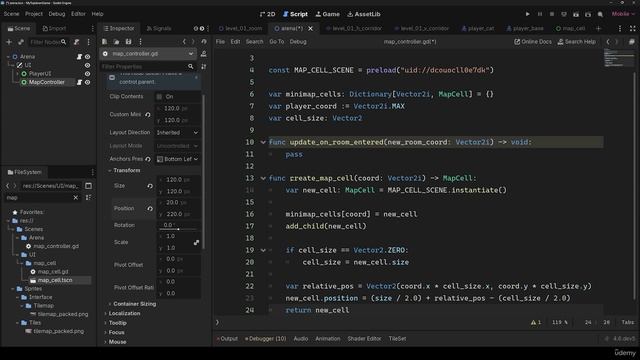Toggle distraction-free mode icon
Screen dimensions: 640x360
click(632, 29)
